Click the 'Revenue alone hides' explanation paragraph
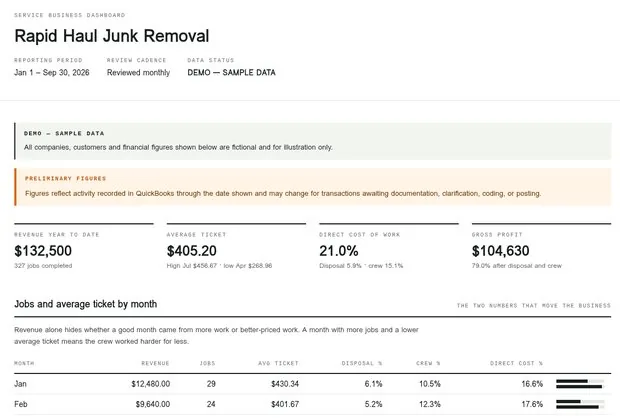The width and height of the screenshot is (620, 418). pos(216,335)
